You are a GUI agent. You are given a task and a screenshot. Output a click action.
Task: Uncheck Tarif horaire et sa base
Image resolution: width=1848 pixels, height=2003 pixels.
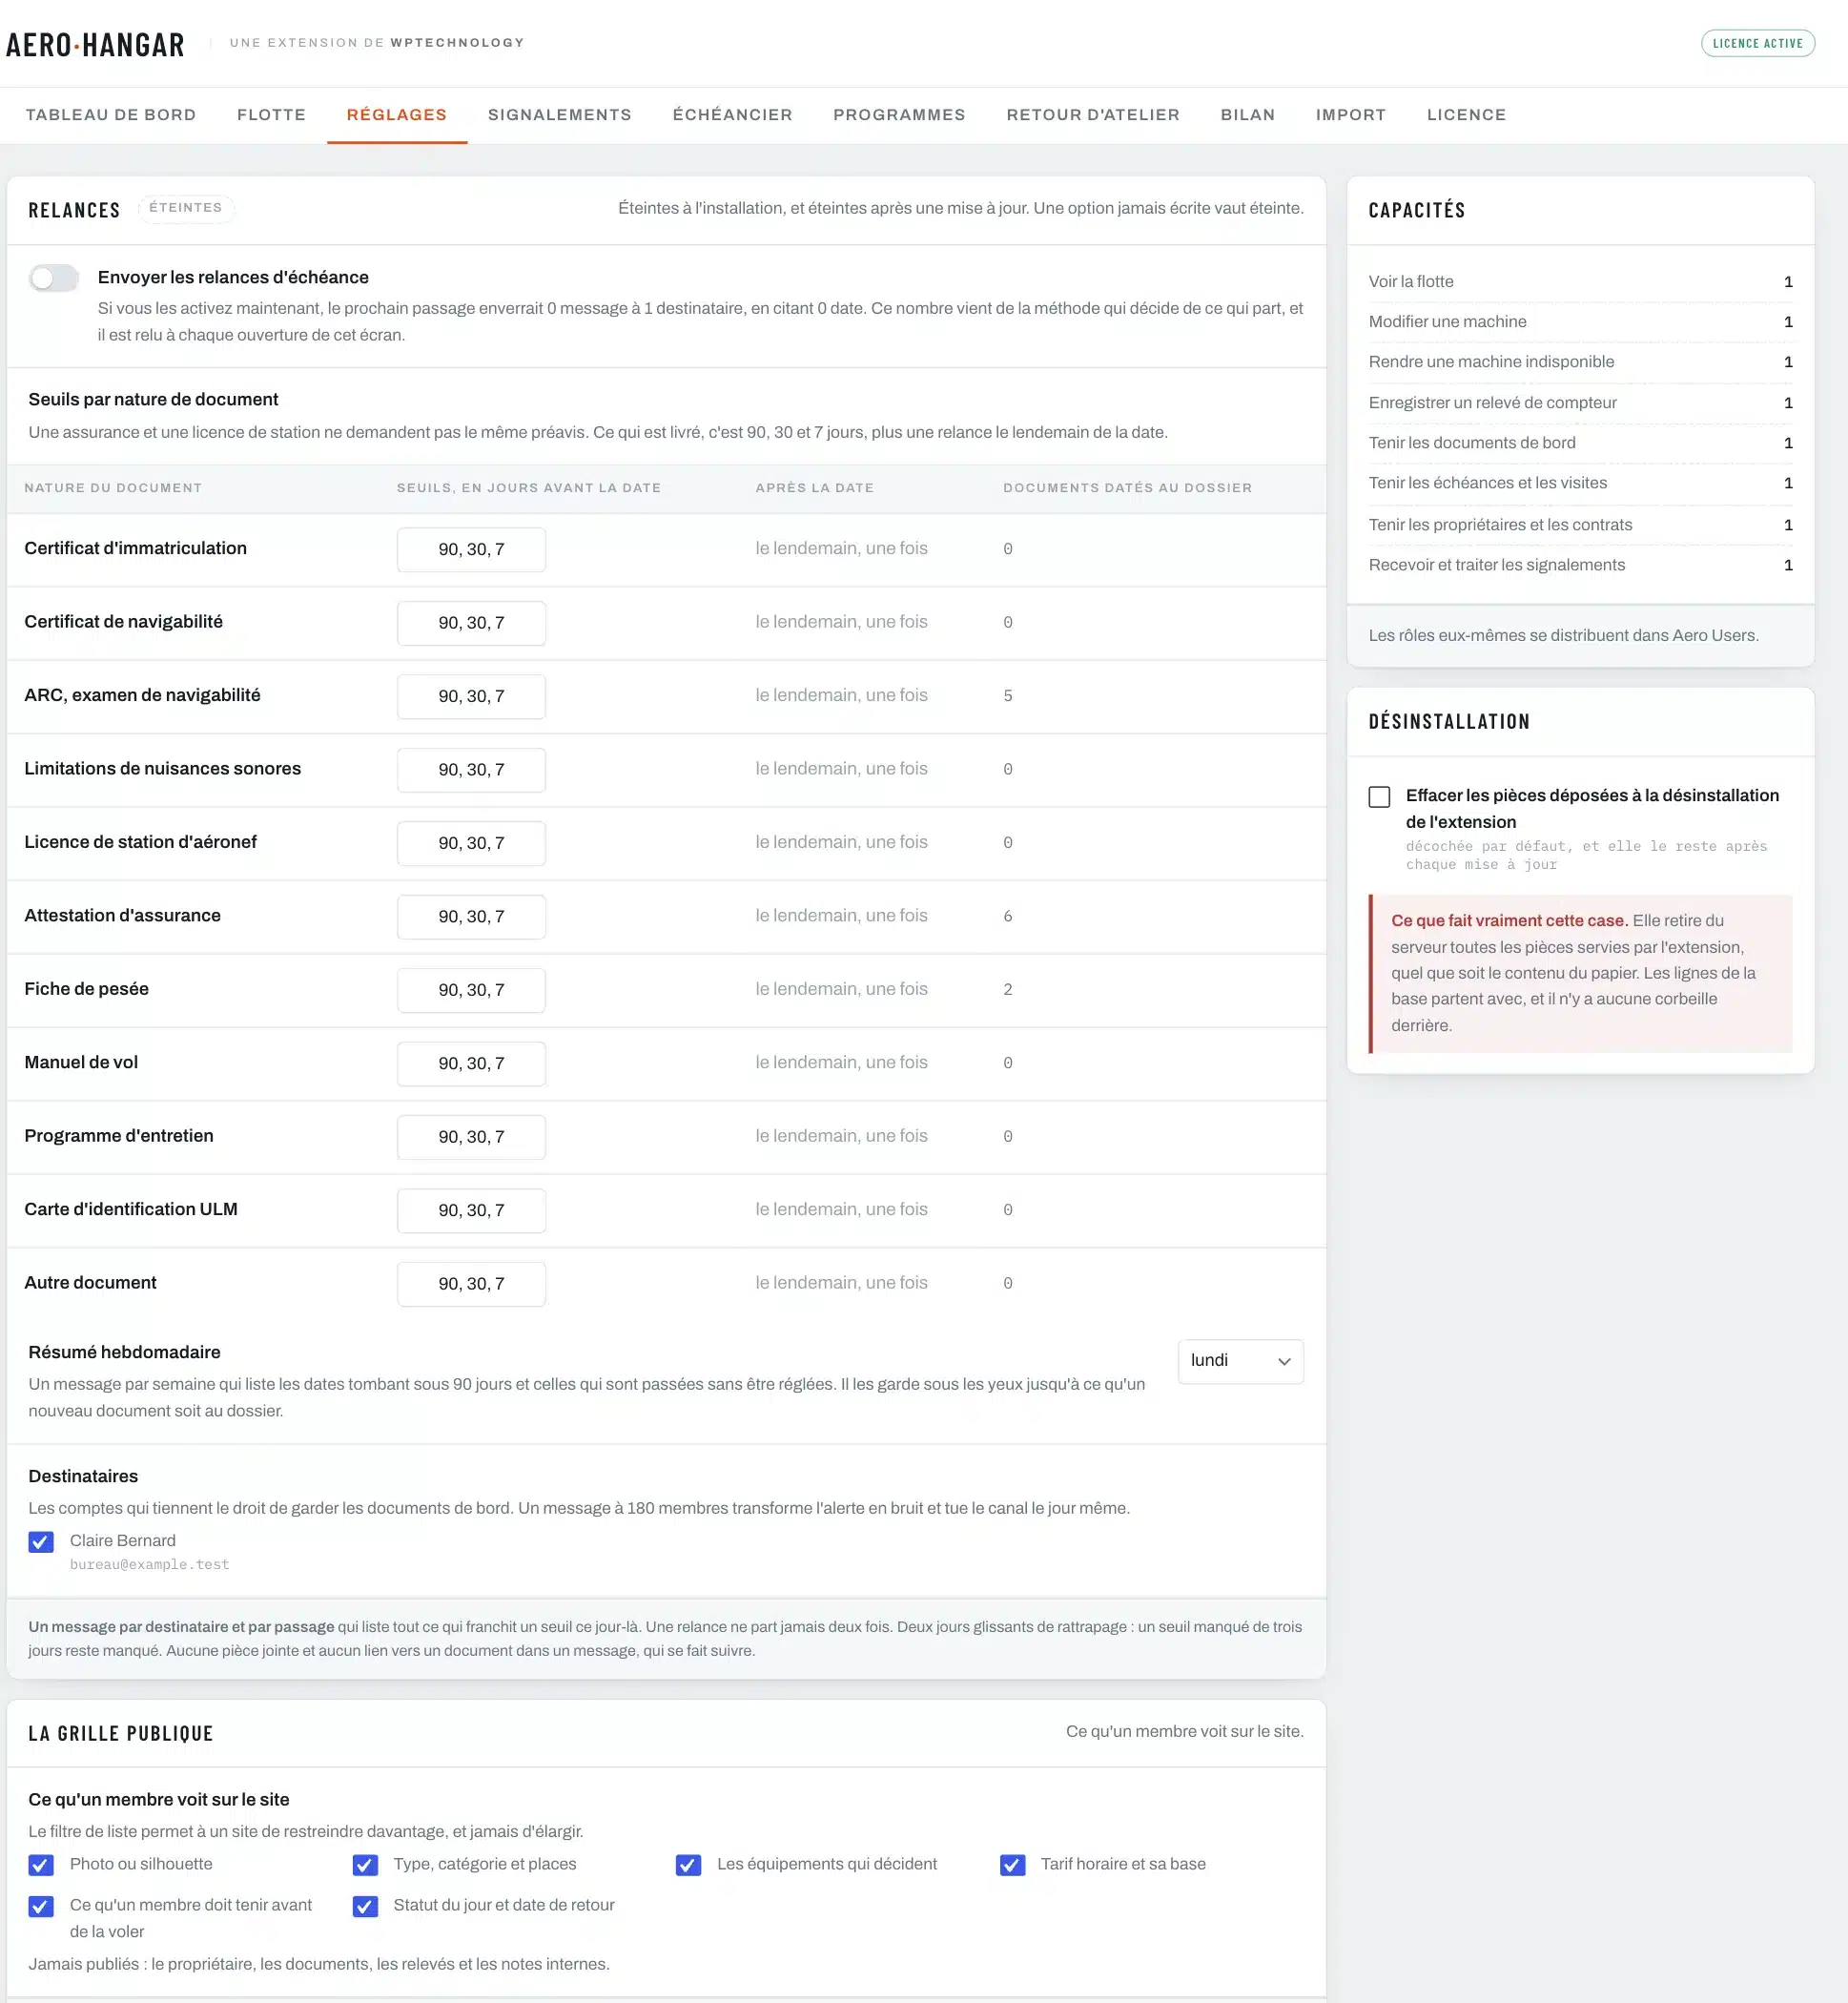1012,1865
